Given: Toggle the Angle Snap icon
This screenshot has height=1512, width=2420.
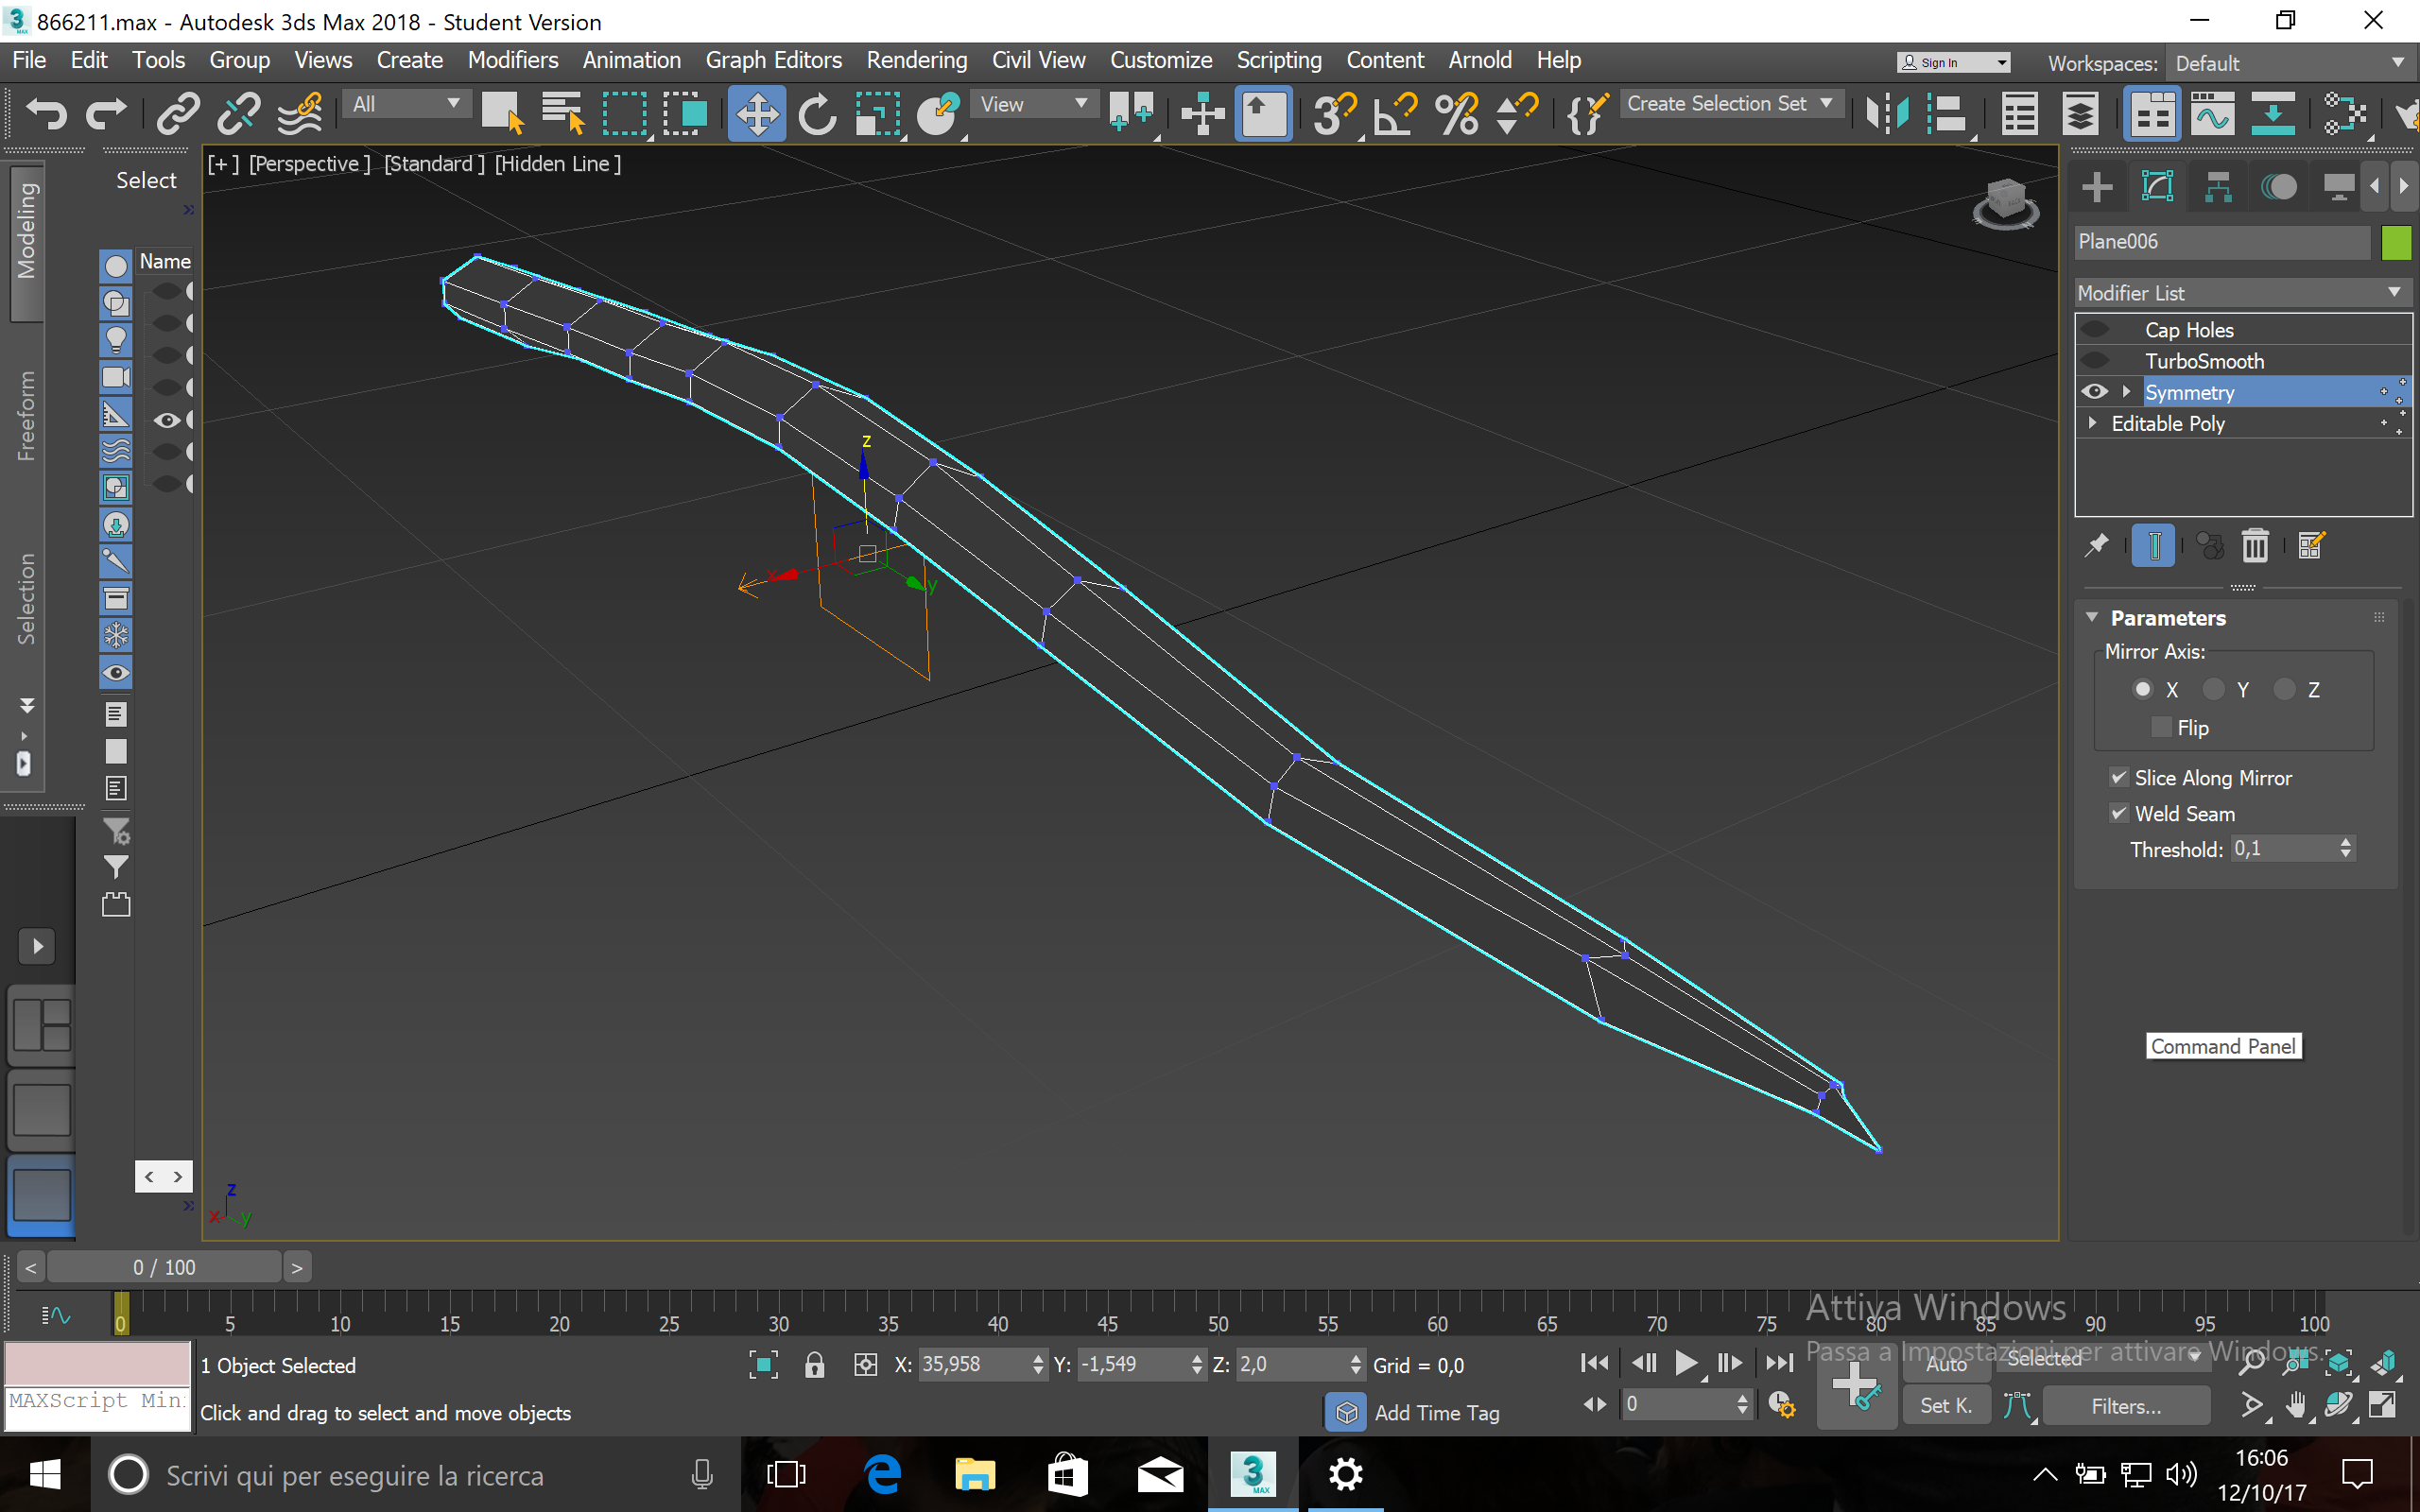Looking at the screenshot, I should [x=1394, y=112].
